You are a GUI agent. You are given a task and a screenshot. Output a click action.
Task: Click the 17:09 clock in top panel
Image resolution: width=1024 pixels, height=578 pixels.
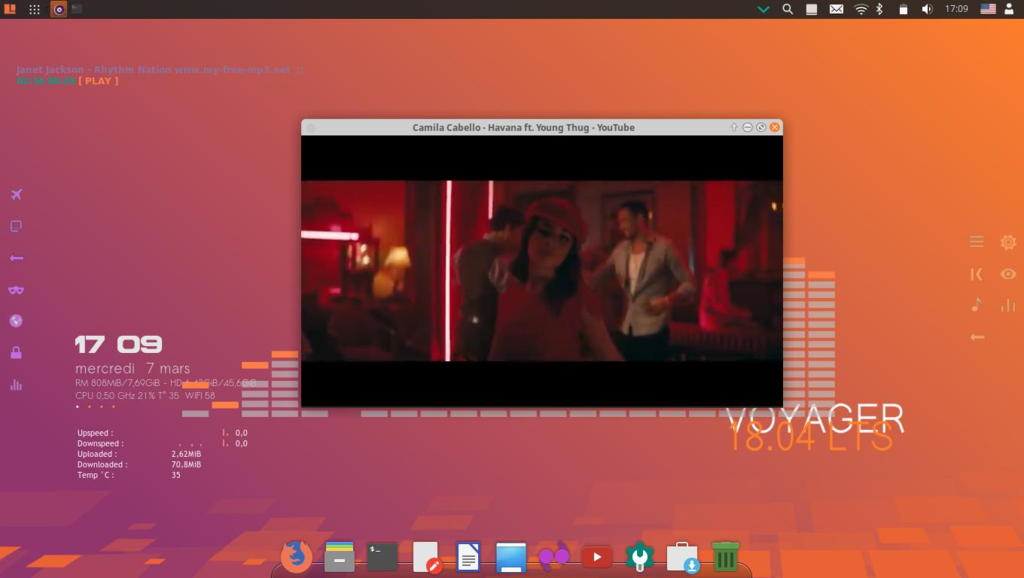click(957, 9)
